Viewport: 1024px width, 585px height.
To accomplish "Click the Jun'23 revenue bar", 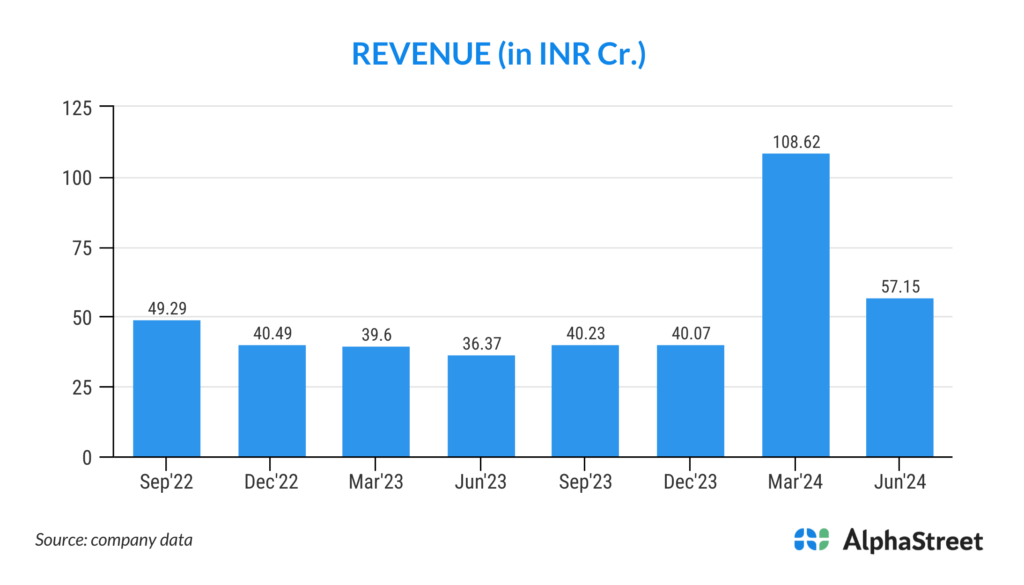I will (x=481, y=406).
